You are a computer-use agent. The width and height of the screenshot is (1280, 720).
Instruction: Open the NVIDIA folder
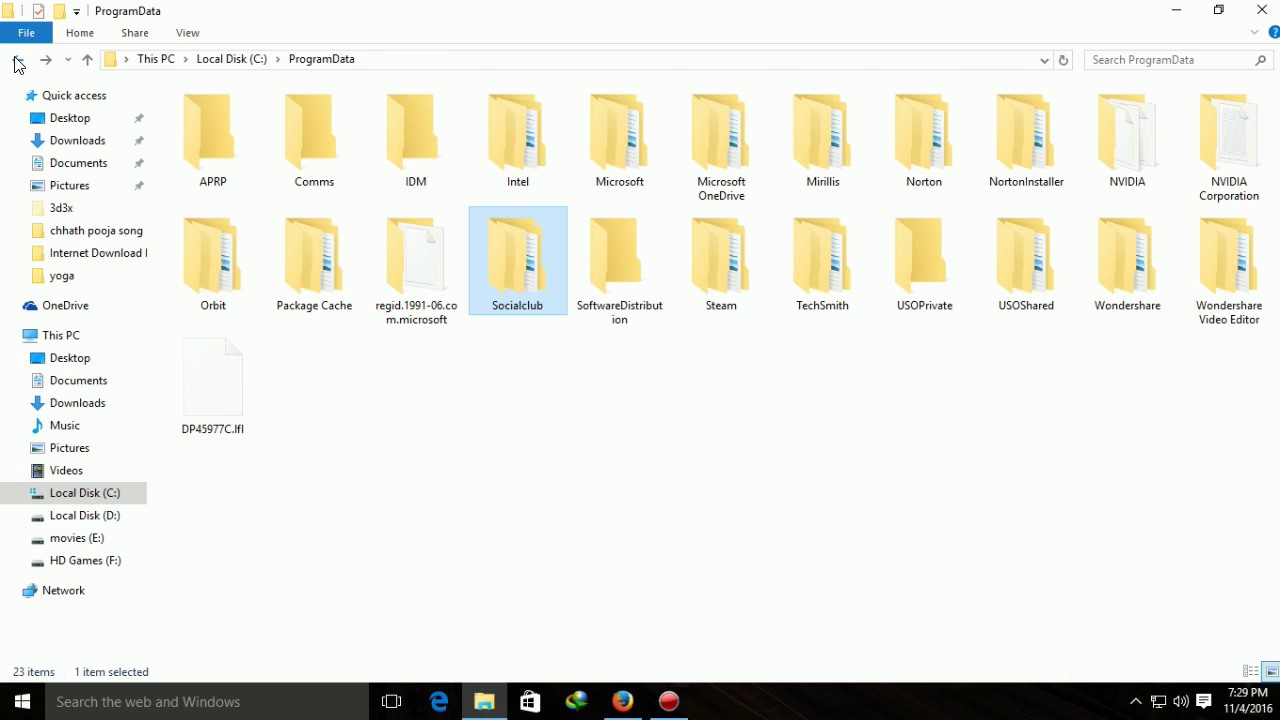pyautogui.click(x=1127, y=142)
